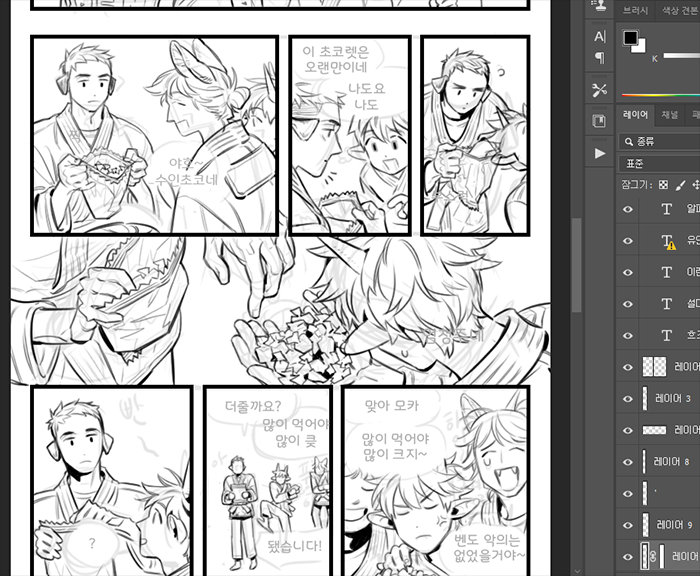This screenshot has height=576, width=700.
Task: Open the Paragraph panel icon
Action: (599, 58)
